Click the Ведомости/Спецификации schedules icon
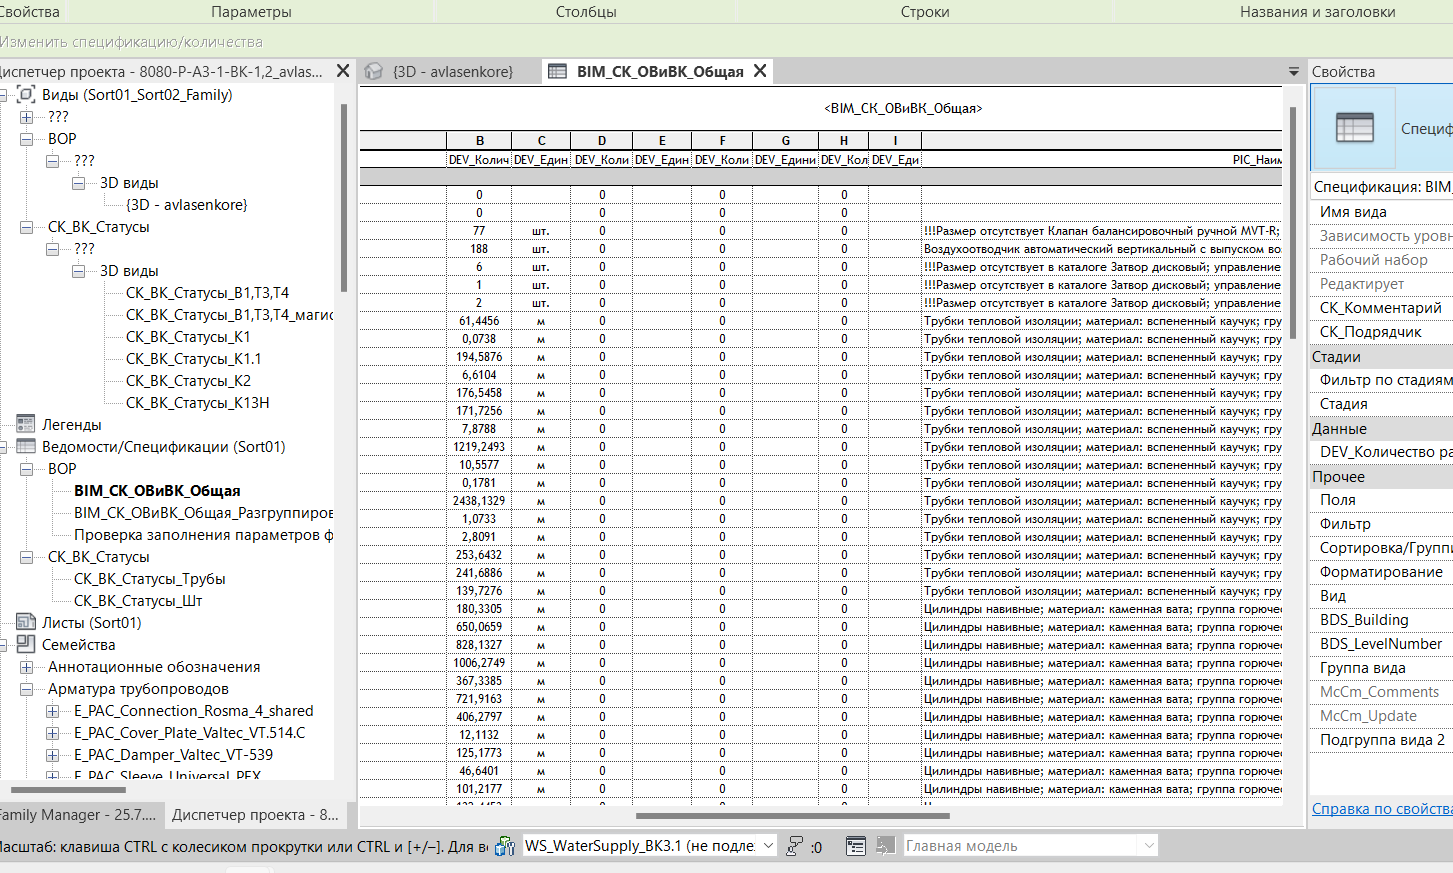Viewport: 1453px width, 873px height. 26,447
